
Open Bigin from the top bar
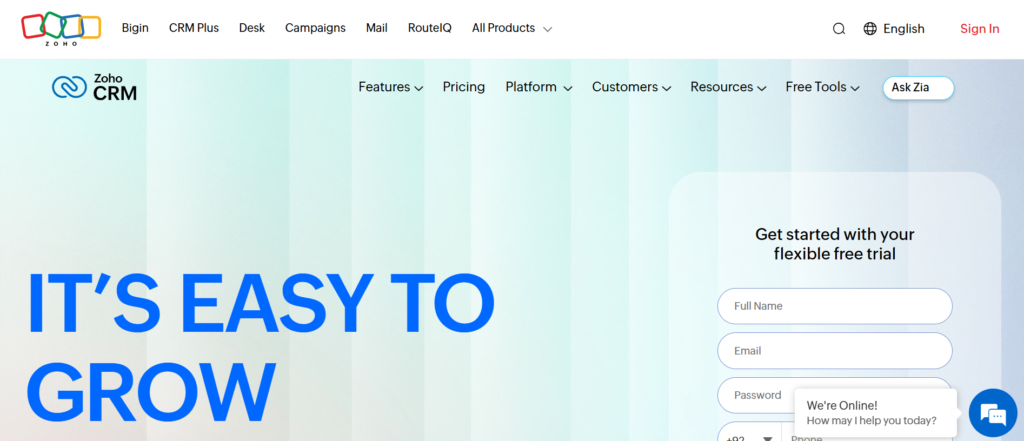click(x=135, y=28)
